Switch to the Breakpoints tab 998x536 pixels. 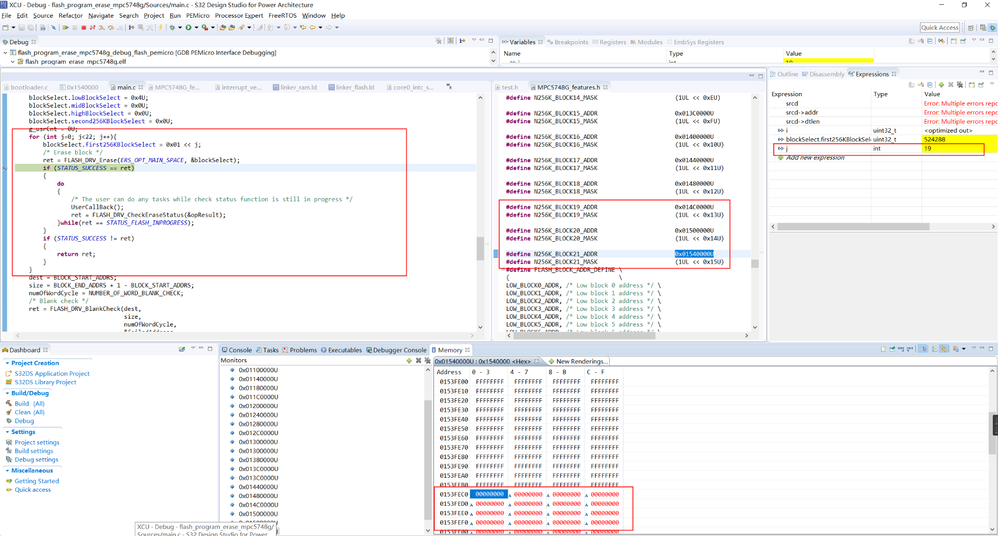(567, 42)
